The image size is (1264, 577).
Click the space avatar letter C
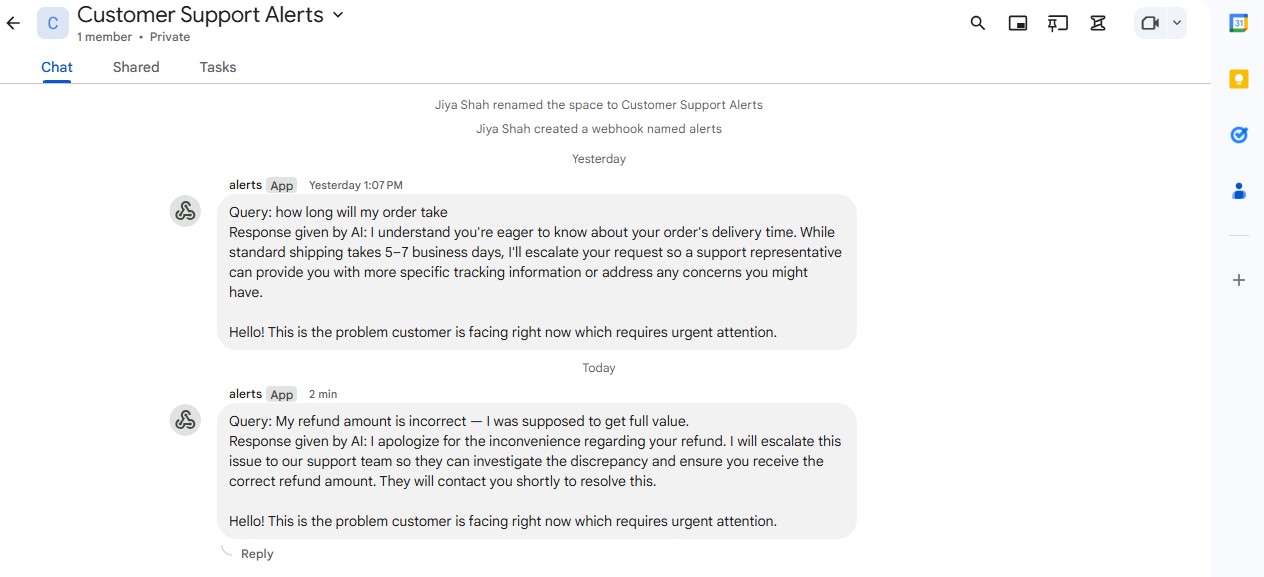pyautogui.click(x=53, y=23)
